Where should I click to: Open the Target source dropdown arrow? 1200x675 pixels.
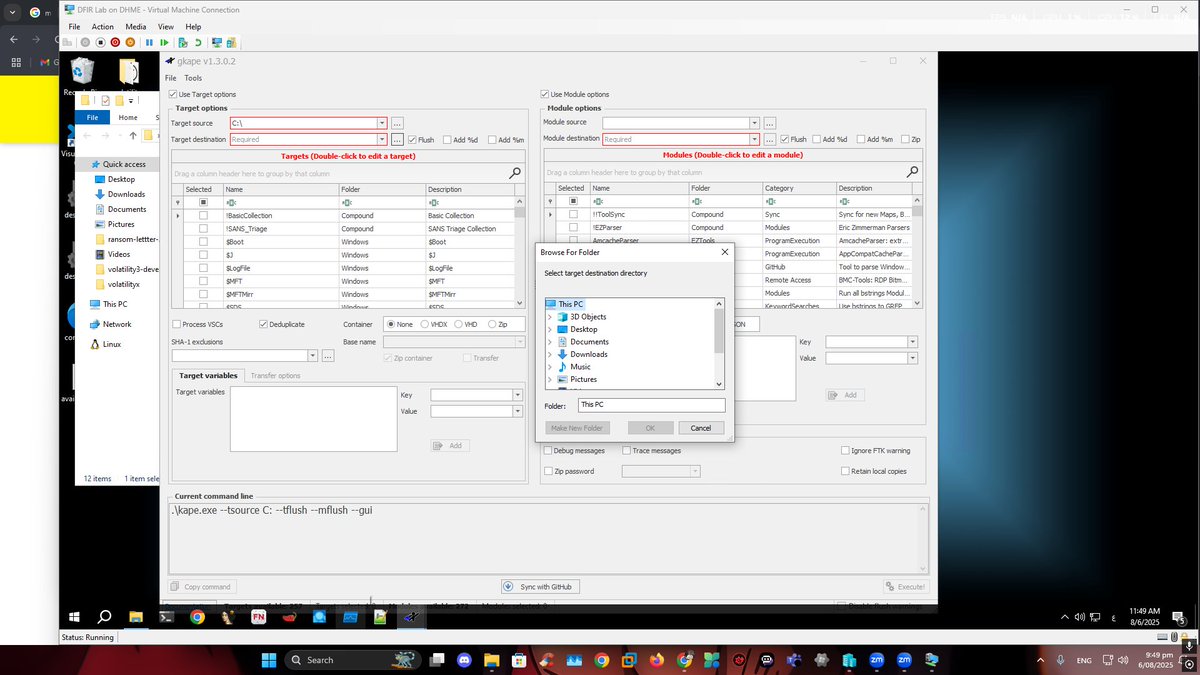pyautogui.click(x=381, y=123)
